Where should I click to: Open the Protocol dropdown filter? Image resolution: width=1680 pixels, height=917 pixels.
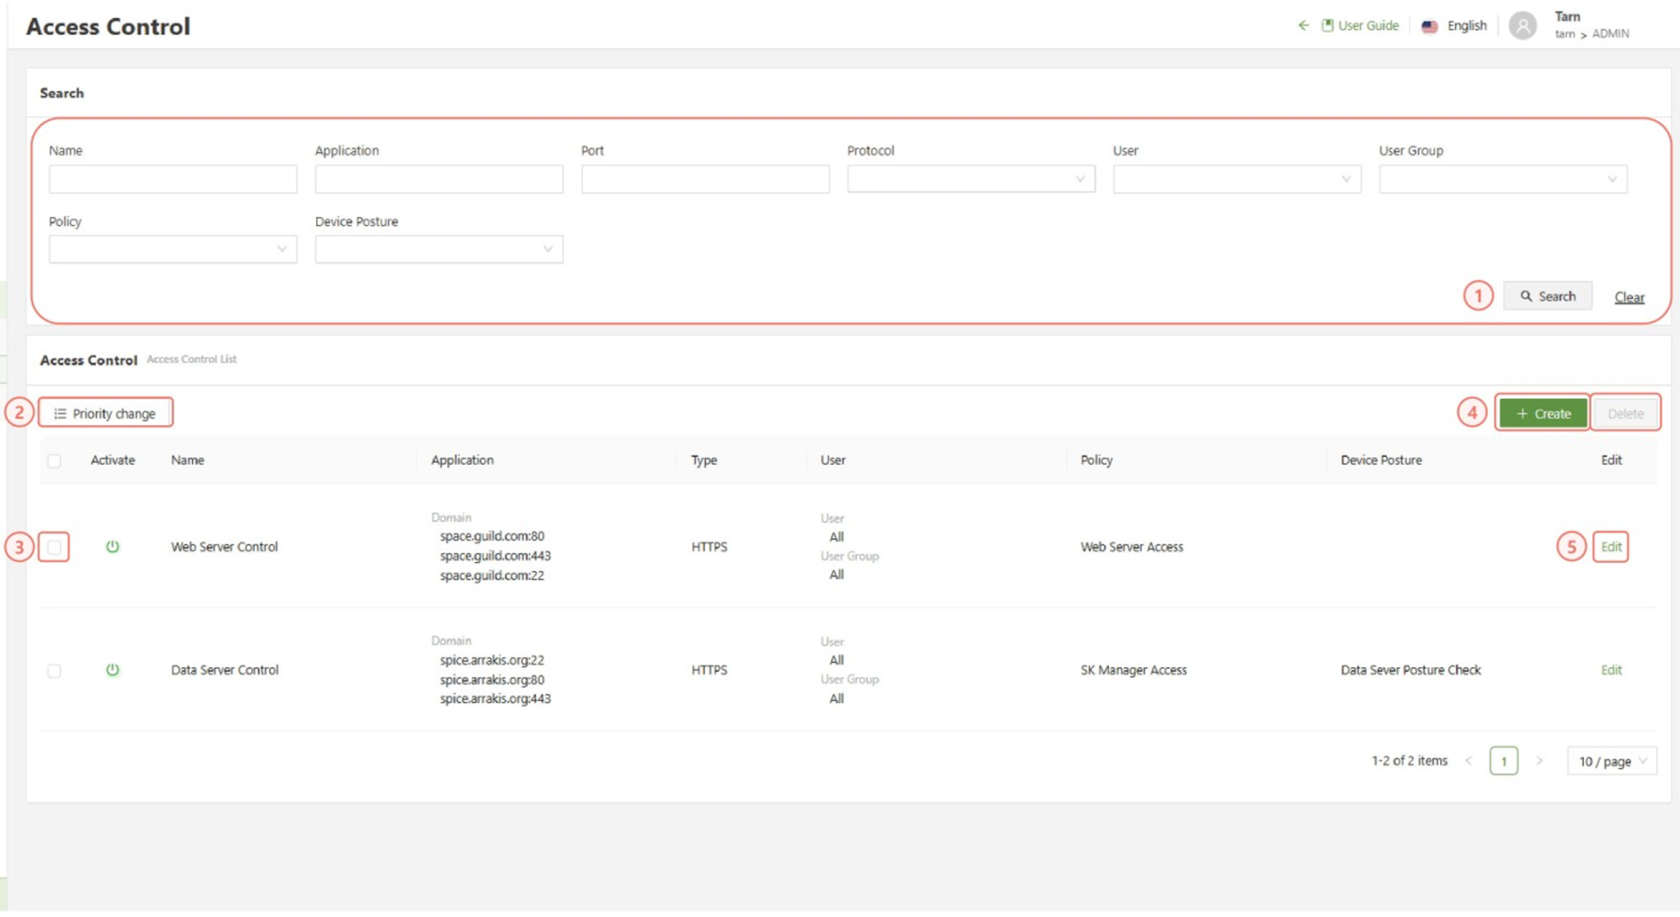[x=970, y=180]
